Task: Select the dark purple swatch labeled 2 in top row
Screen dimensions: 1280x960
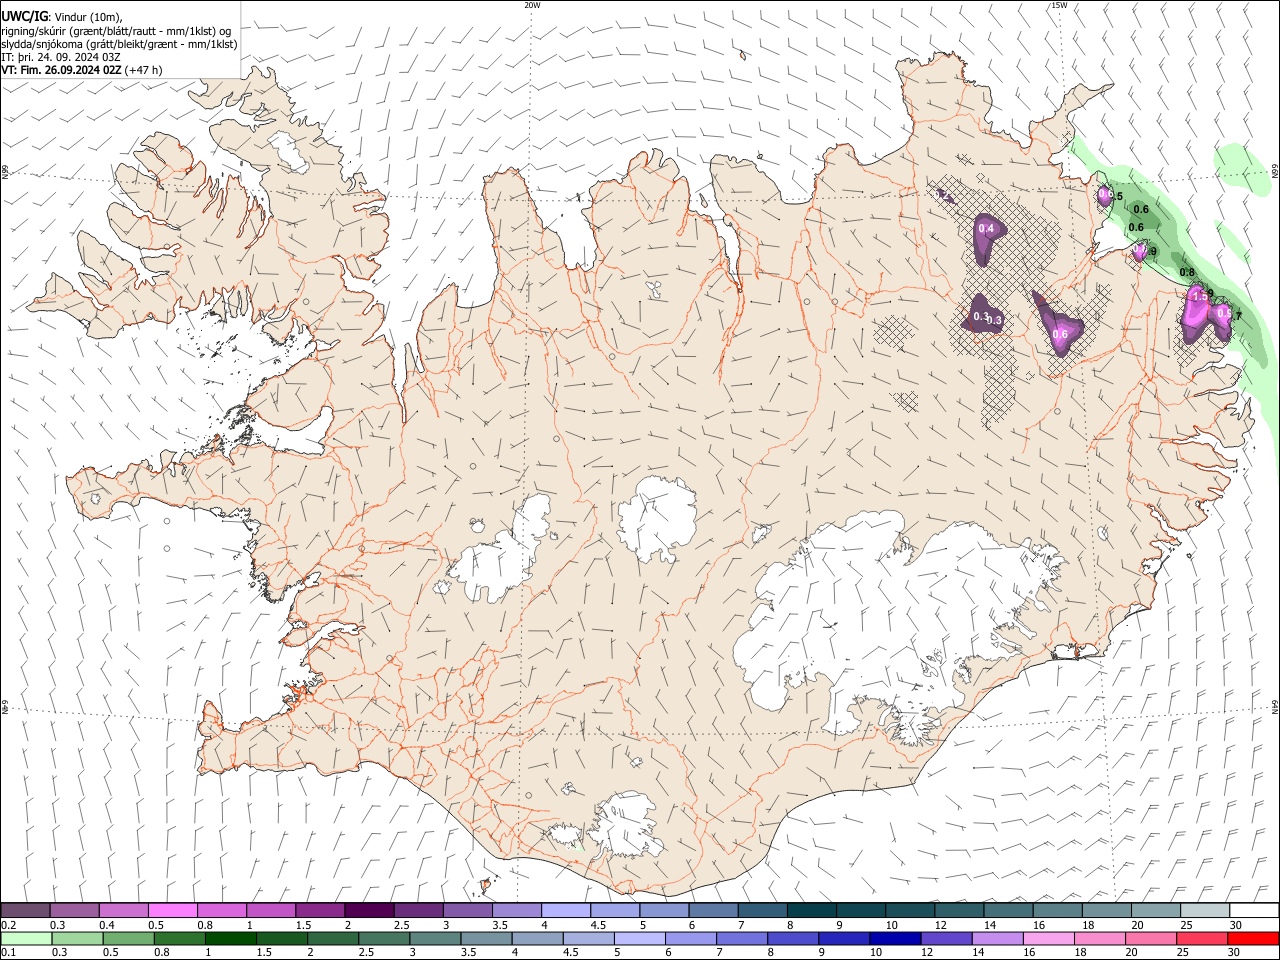Action: pos(368,910)
